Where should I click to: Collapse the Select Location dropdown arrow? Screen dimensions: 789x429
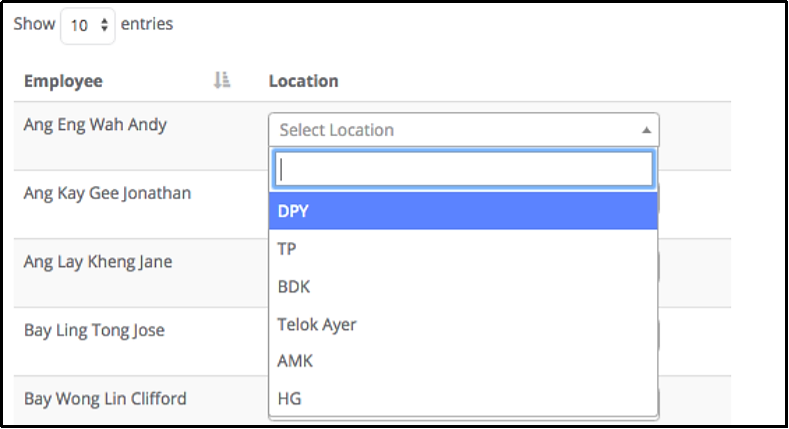point(647,130)
